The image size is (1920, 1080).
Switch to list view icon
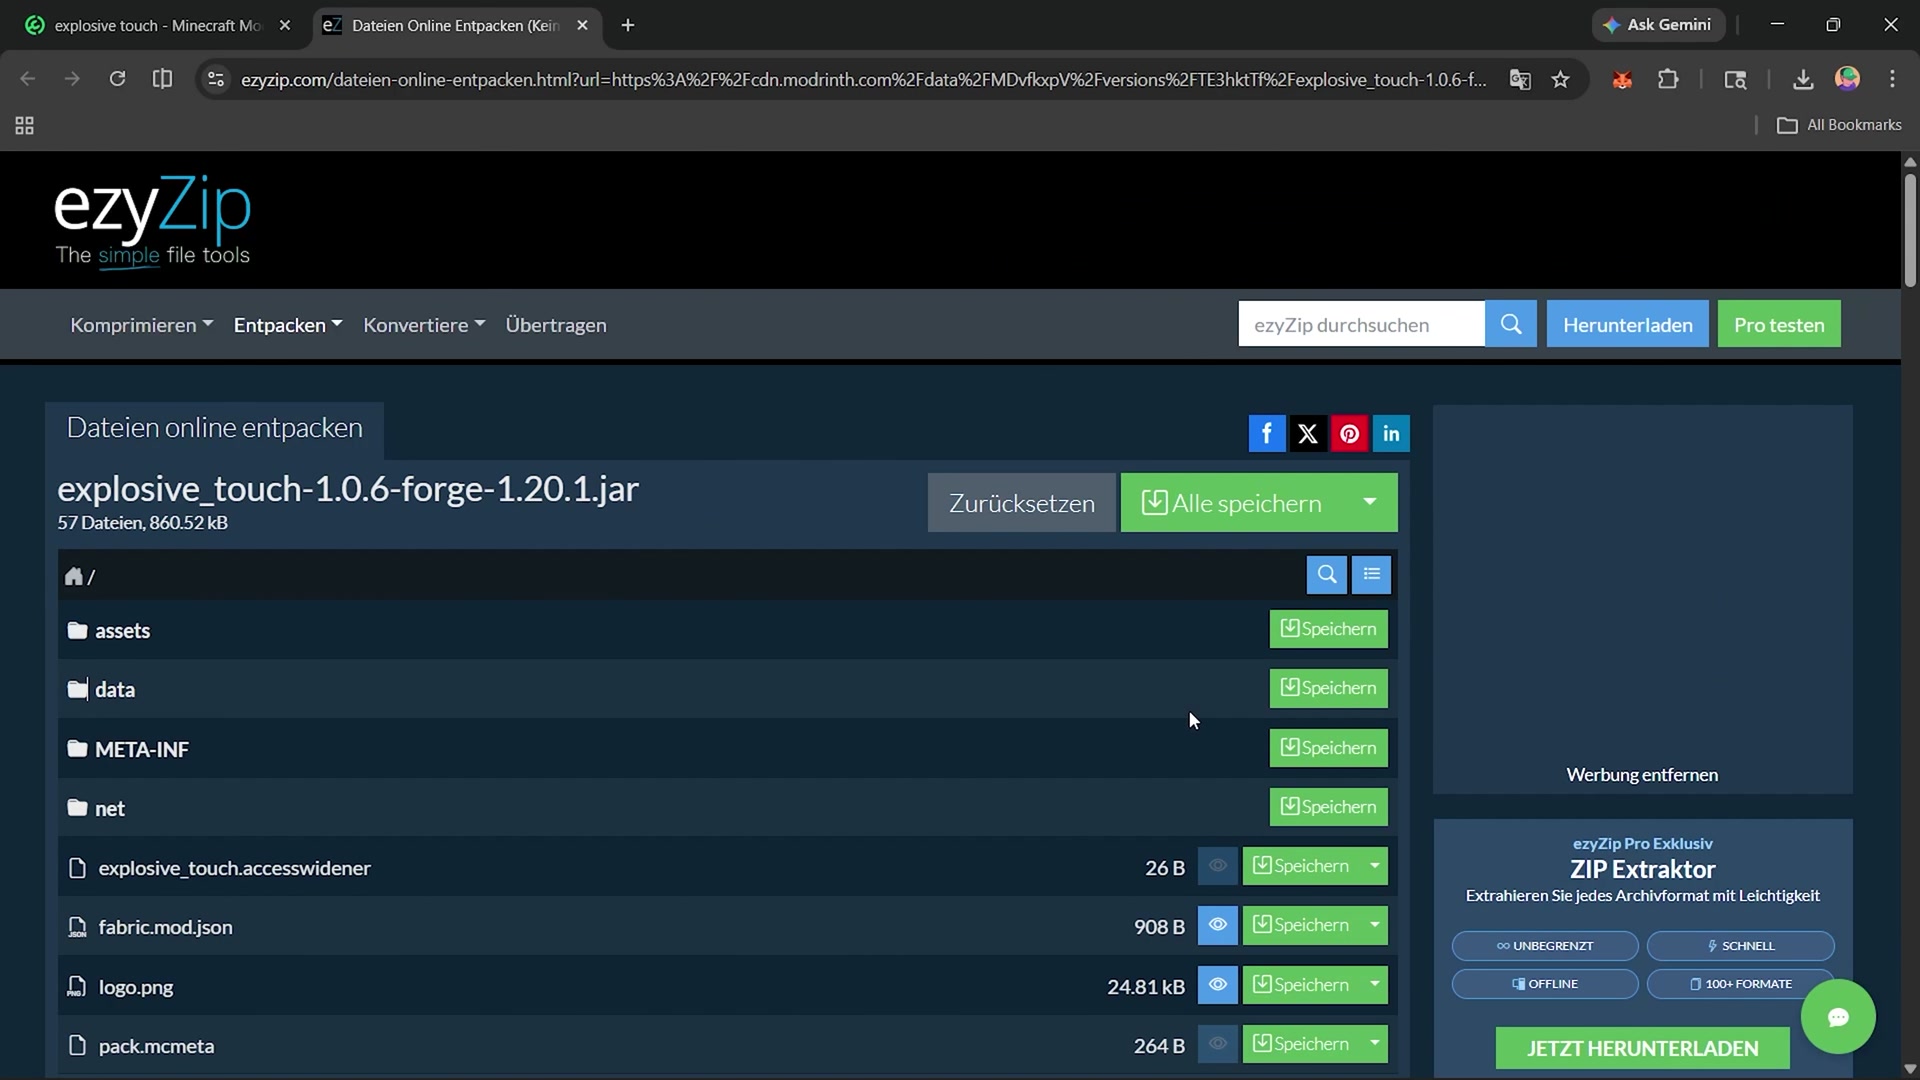[1371, 574]
